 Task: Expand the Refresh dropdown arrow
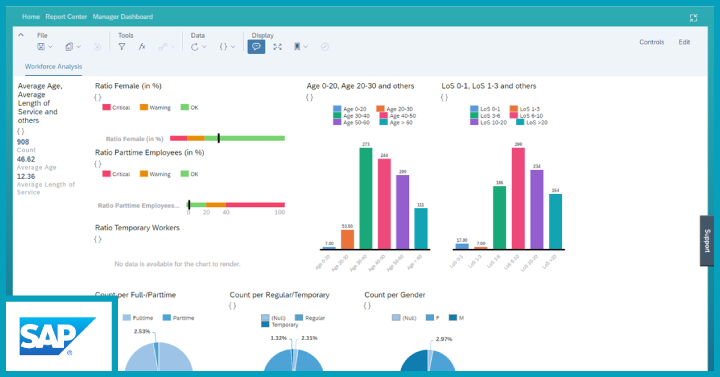[x=204, y=47]
